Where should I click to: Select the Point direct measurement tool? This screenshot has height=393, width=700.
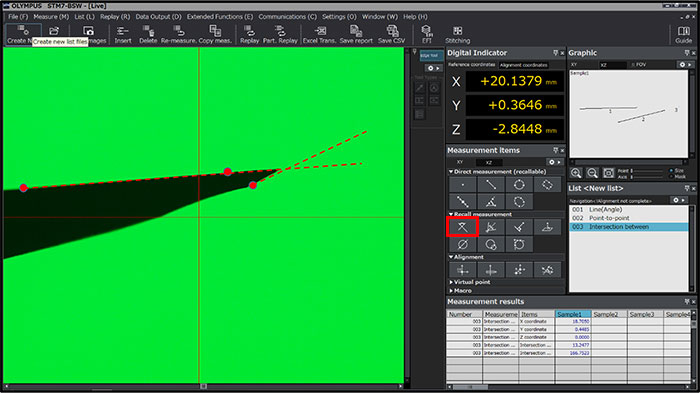tap(462, 184)
